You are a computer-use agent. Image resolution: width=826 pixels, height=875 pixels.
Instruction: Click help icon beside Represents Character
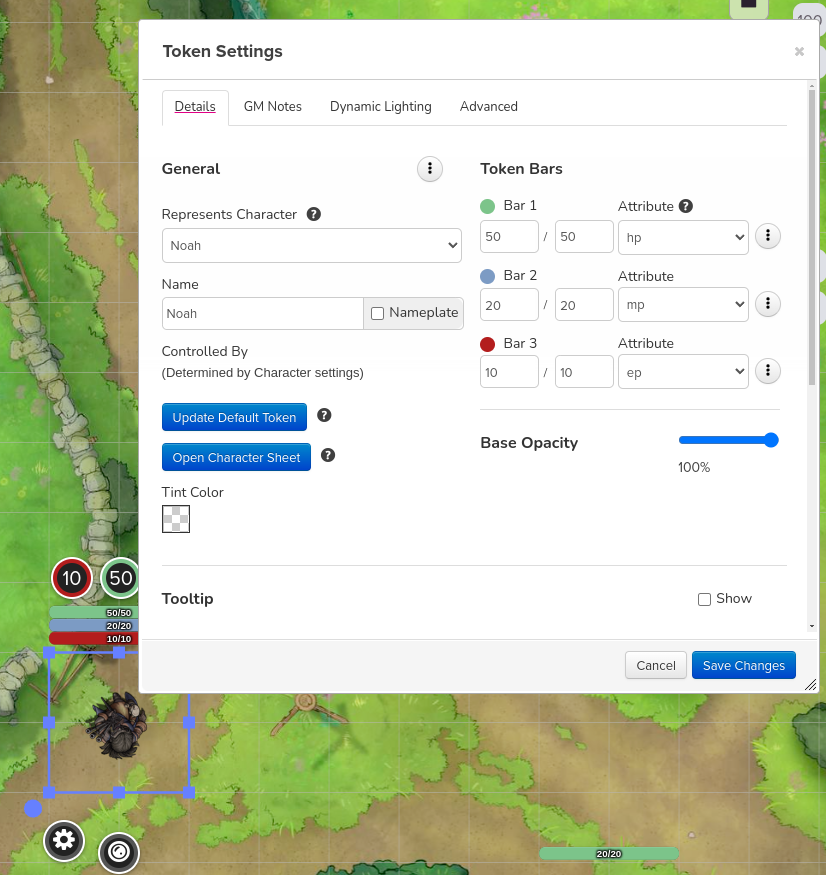point(314,214)
